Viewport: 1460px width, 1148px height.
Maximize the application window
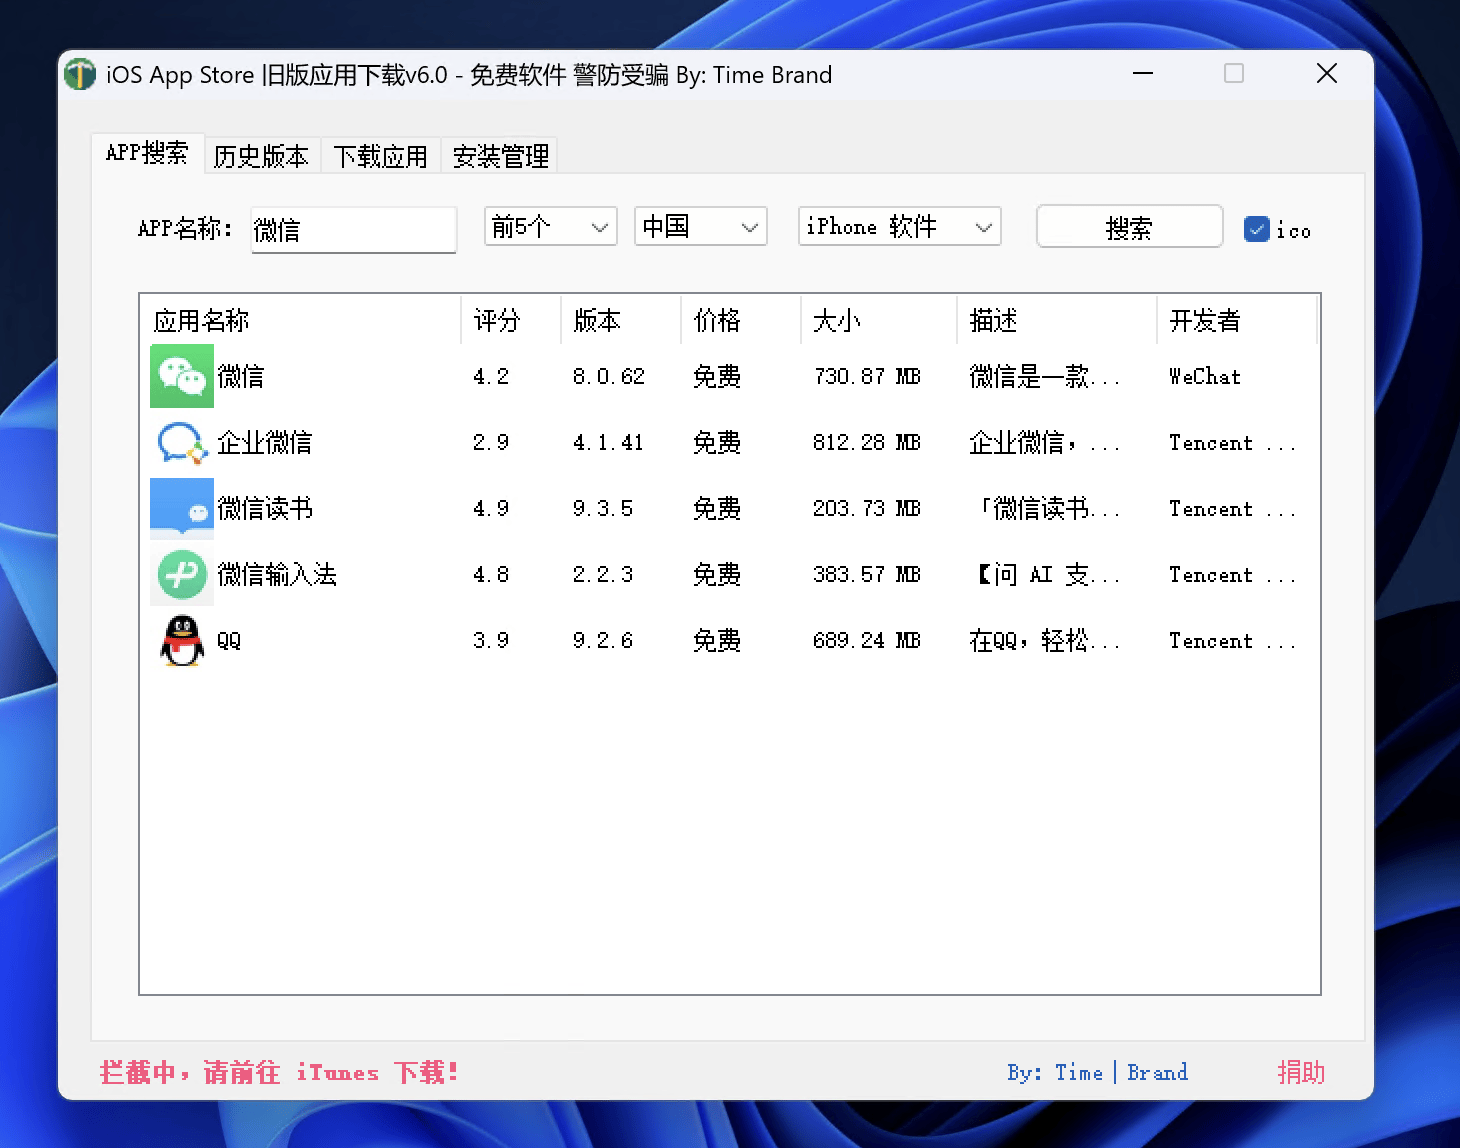click(1234, 74)
